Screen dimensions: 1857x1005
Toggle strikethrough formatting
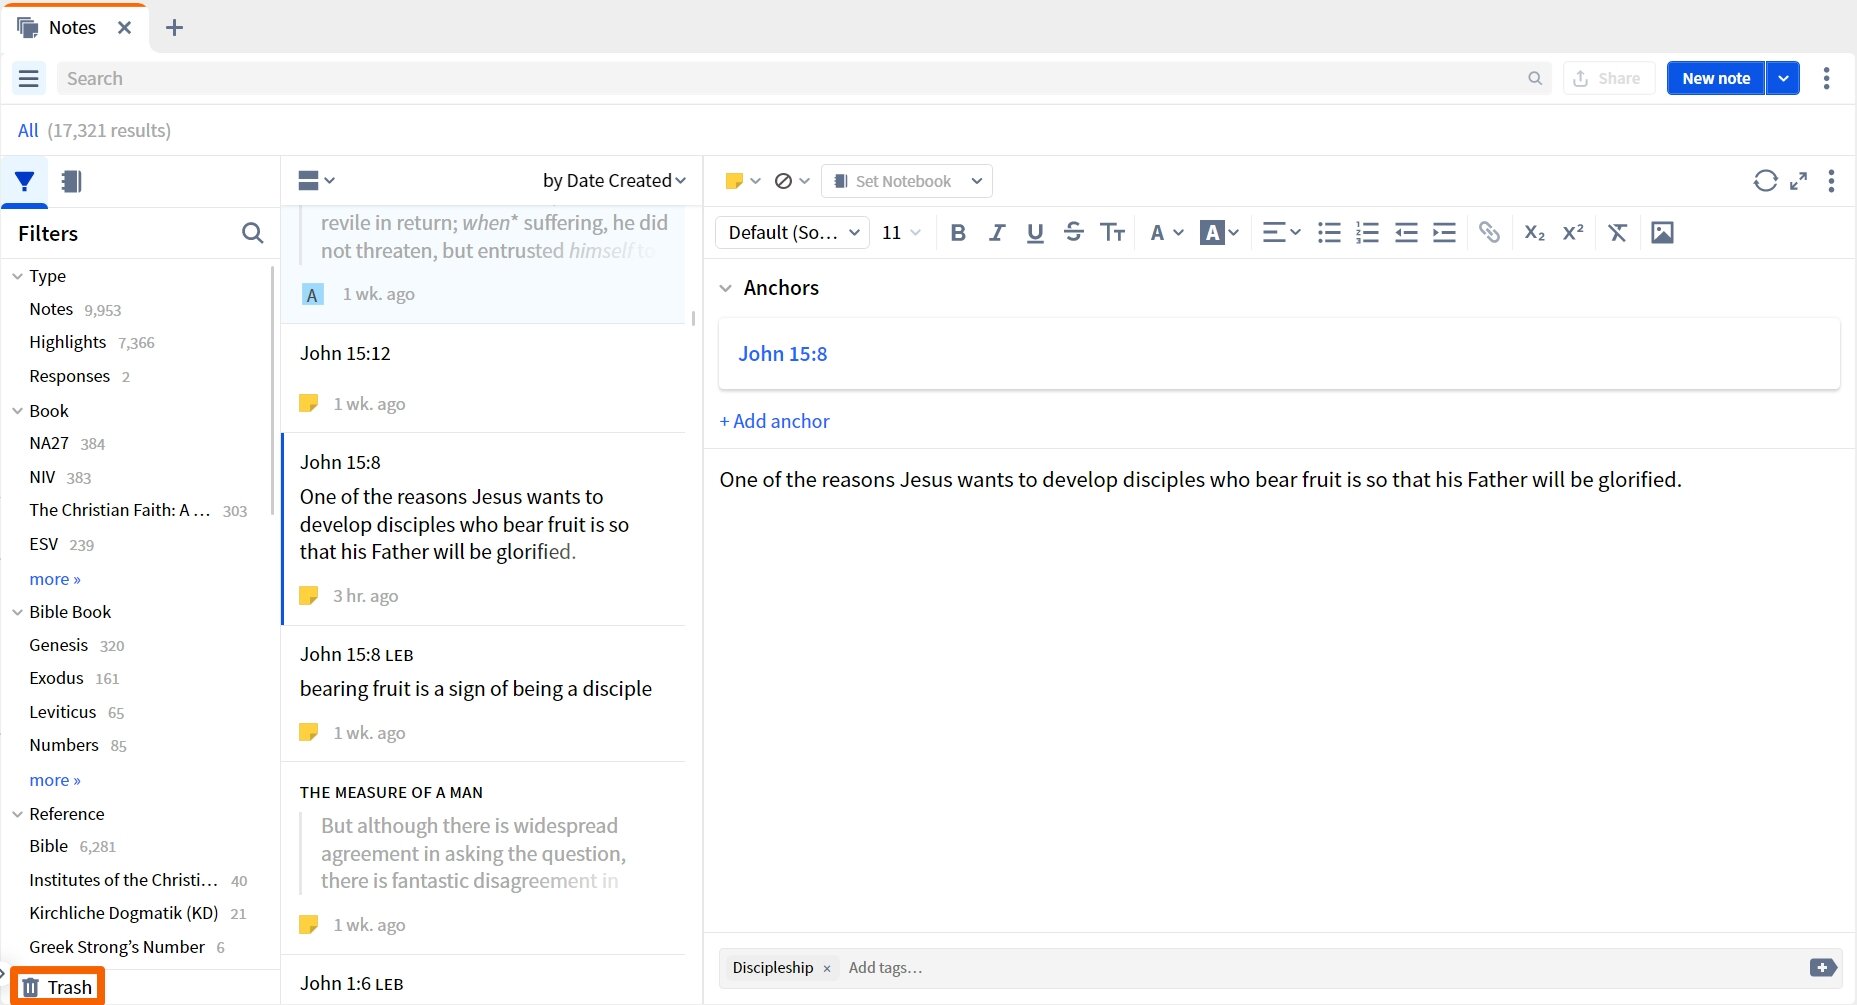1074,233
